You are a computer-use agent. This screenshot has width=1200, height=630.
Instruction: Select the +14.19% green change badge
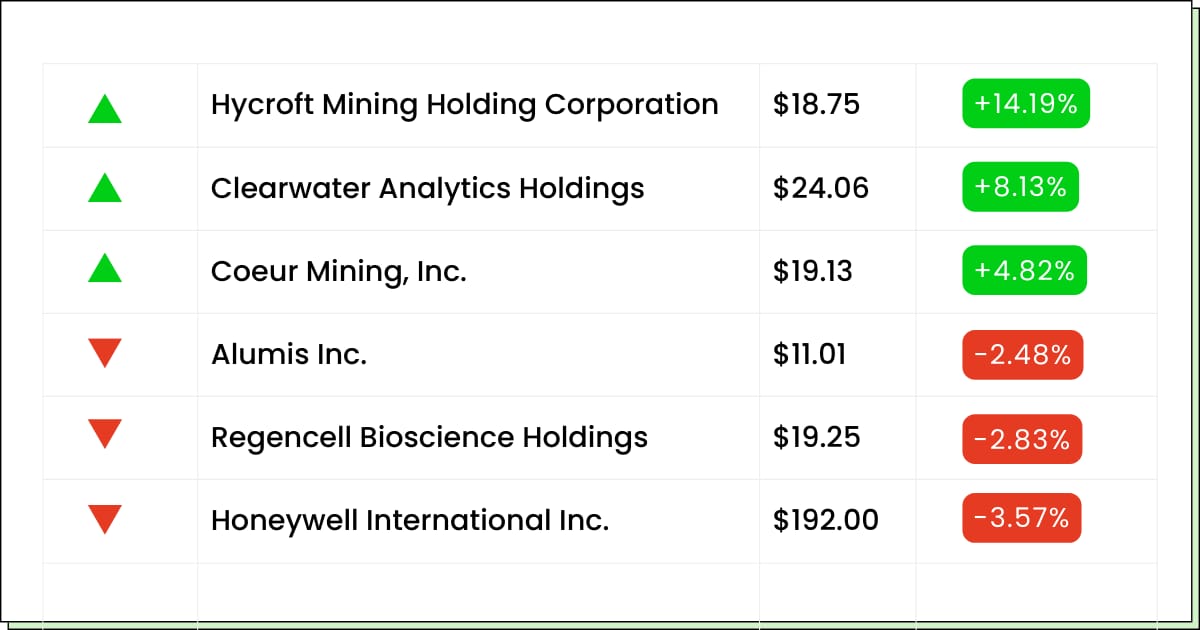pos(1026,104)
